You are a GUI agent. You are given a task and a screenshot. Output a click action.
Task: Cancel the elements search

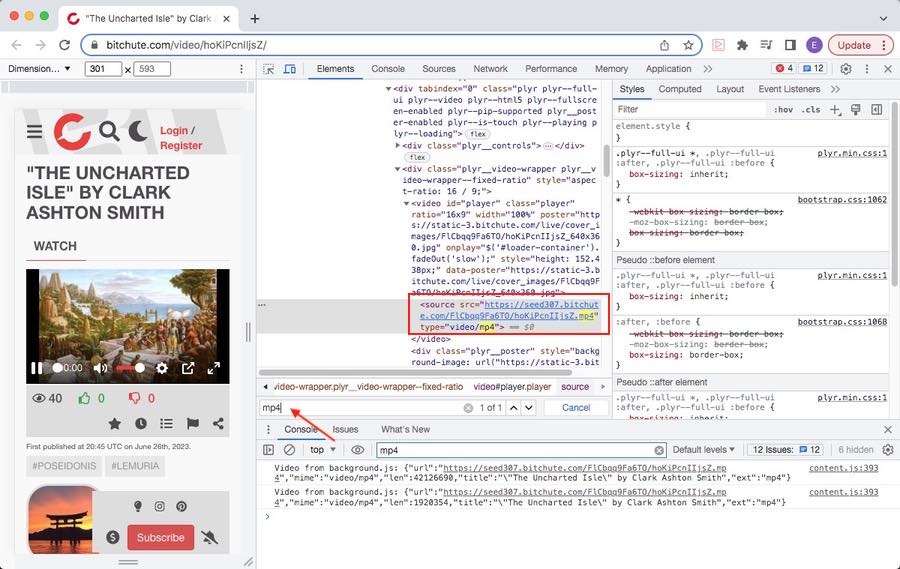click(576, 408)
